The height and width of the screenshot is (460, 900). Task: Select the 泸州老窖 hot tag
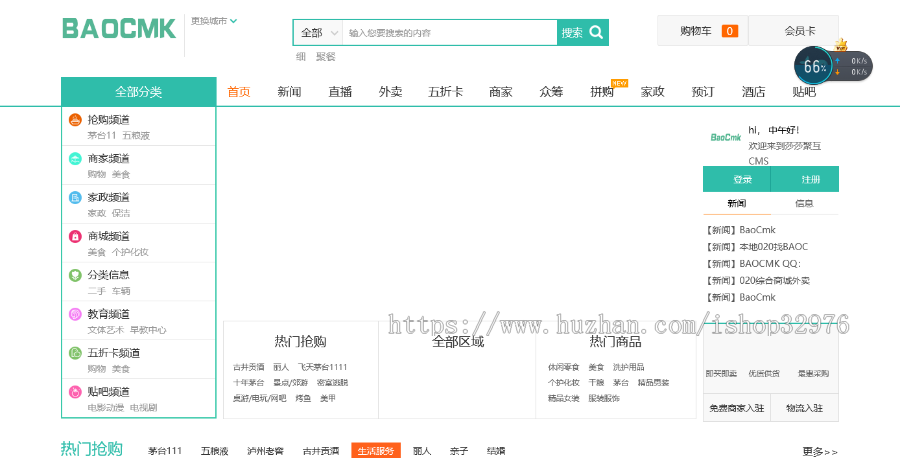265,451
